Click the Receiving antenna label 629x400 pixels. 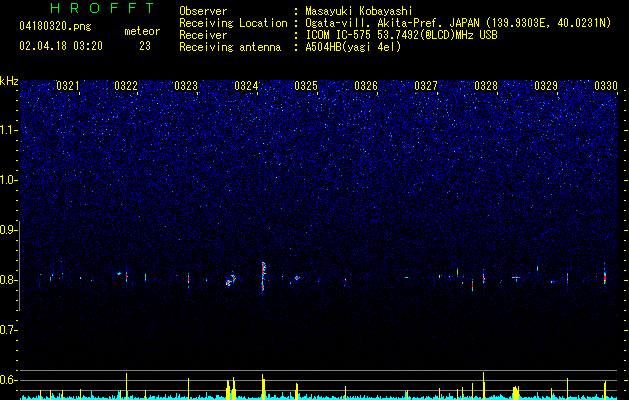230,47
